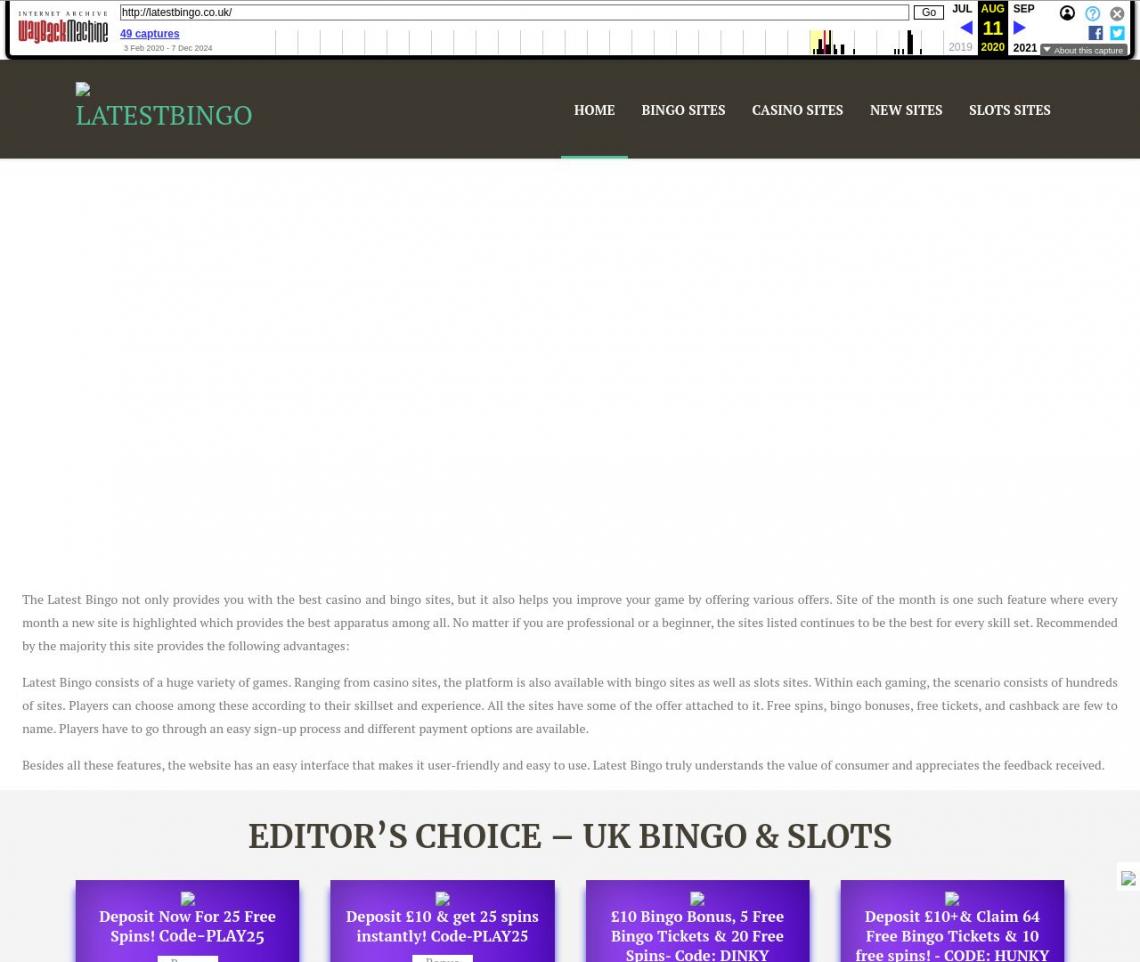Jump to 2021 captures year
The image size is (1140, 962).
coord(1025,47)
